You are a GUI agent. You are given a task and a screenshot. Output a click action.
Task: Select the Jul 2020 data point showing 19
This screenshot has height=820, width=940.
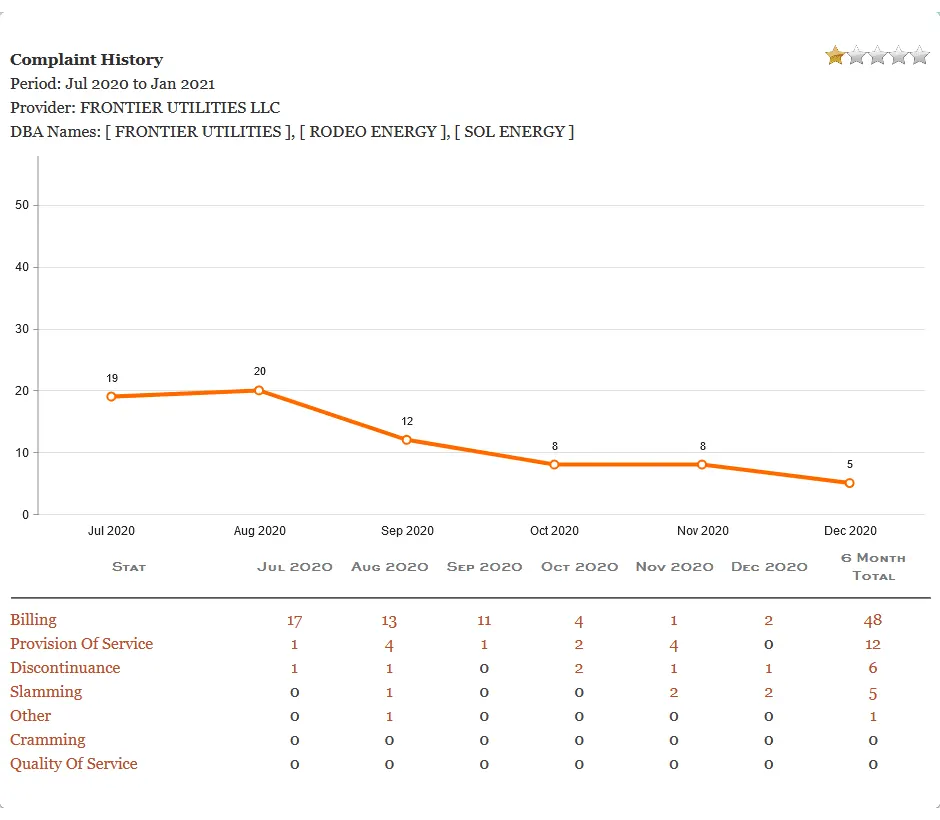111,396
